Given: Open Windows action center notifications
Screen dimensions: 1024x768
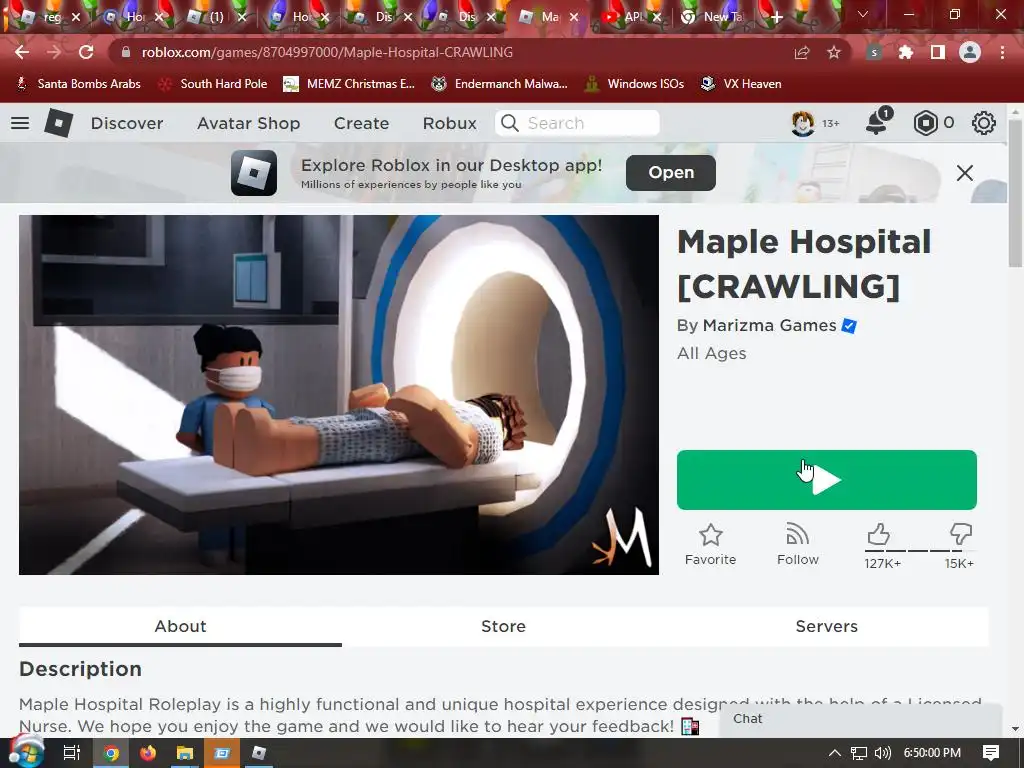Looking at the screenshot, I should click(x=991, y=753).
